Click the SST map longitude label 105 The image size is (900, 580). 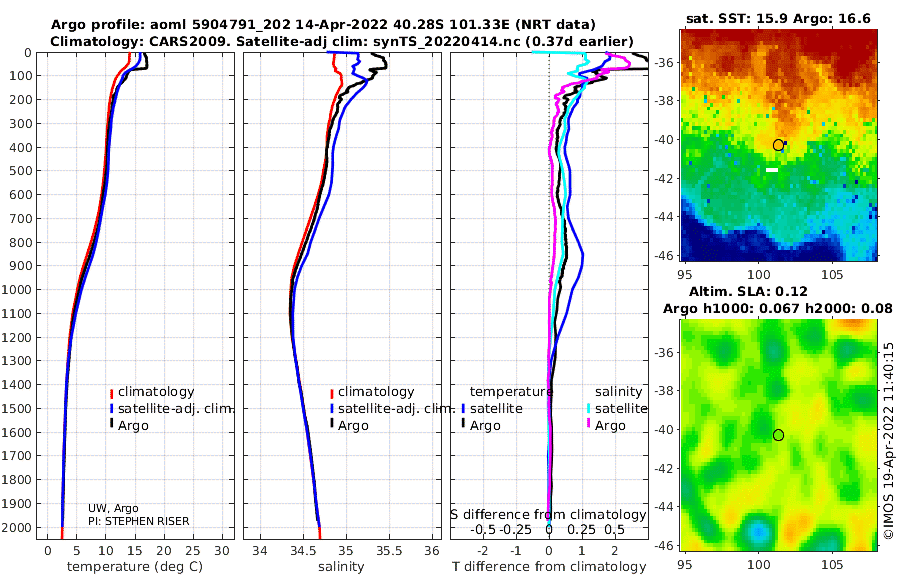[x=832, y=275]
